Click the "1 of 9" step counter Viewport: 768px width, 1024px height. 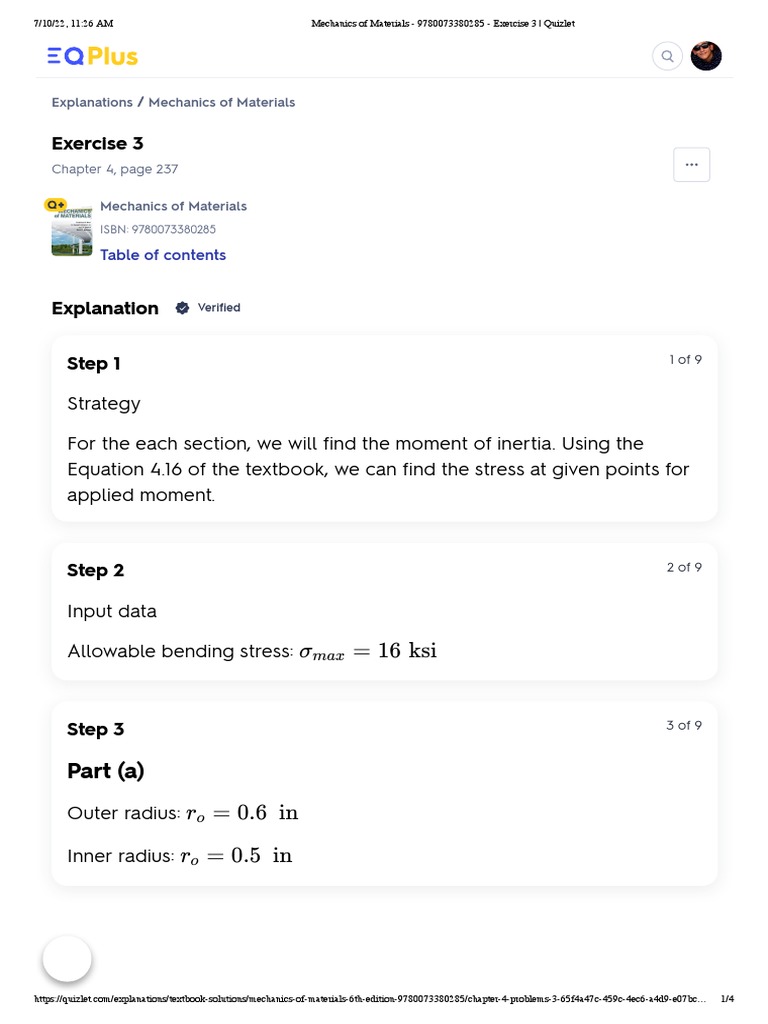click(x=685, y=360)
